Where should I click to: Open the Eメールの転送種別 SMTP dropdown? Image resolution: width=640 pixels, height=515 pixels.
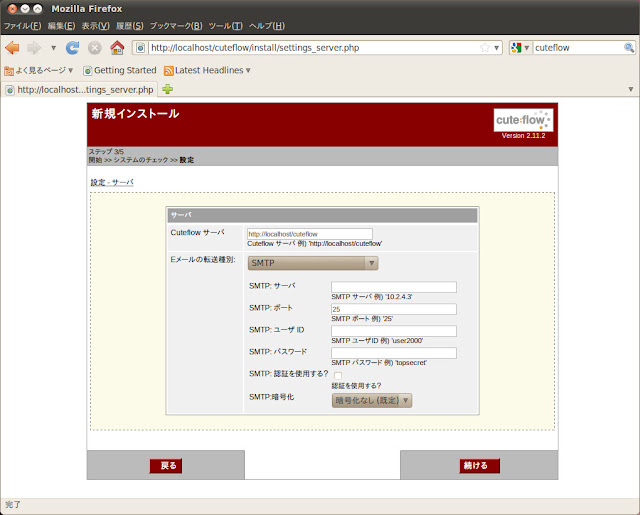(313, 263)
